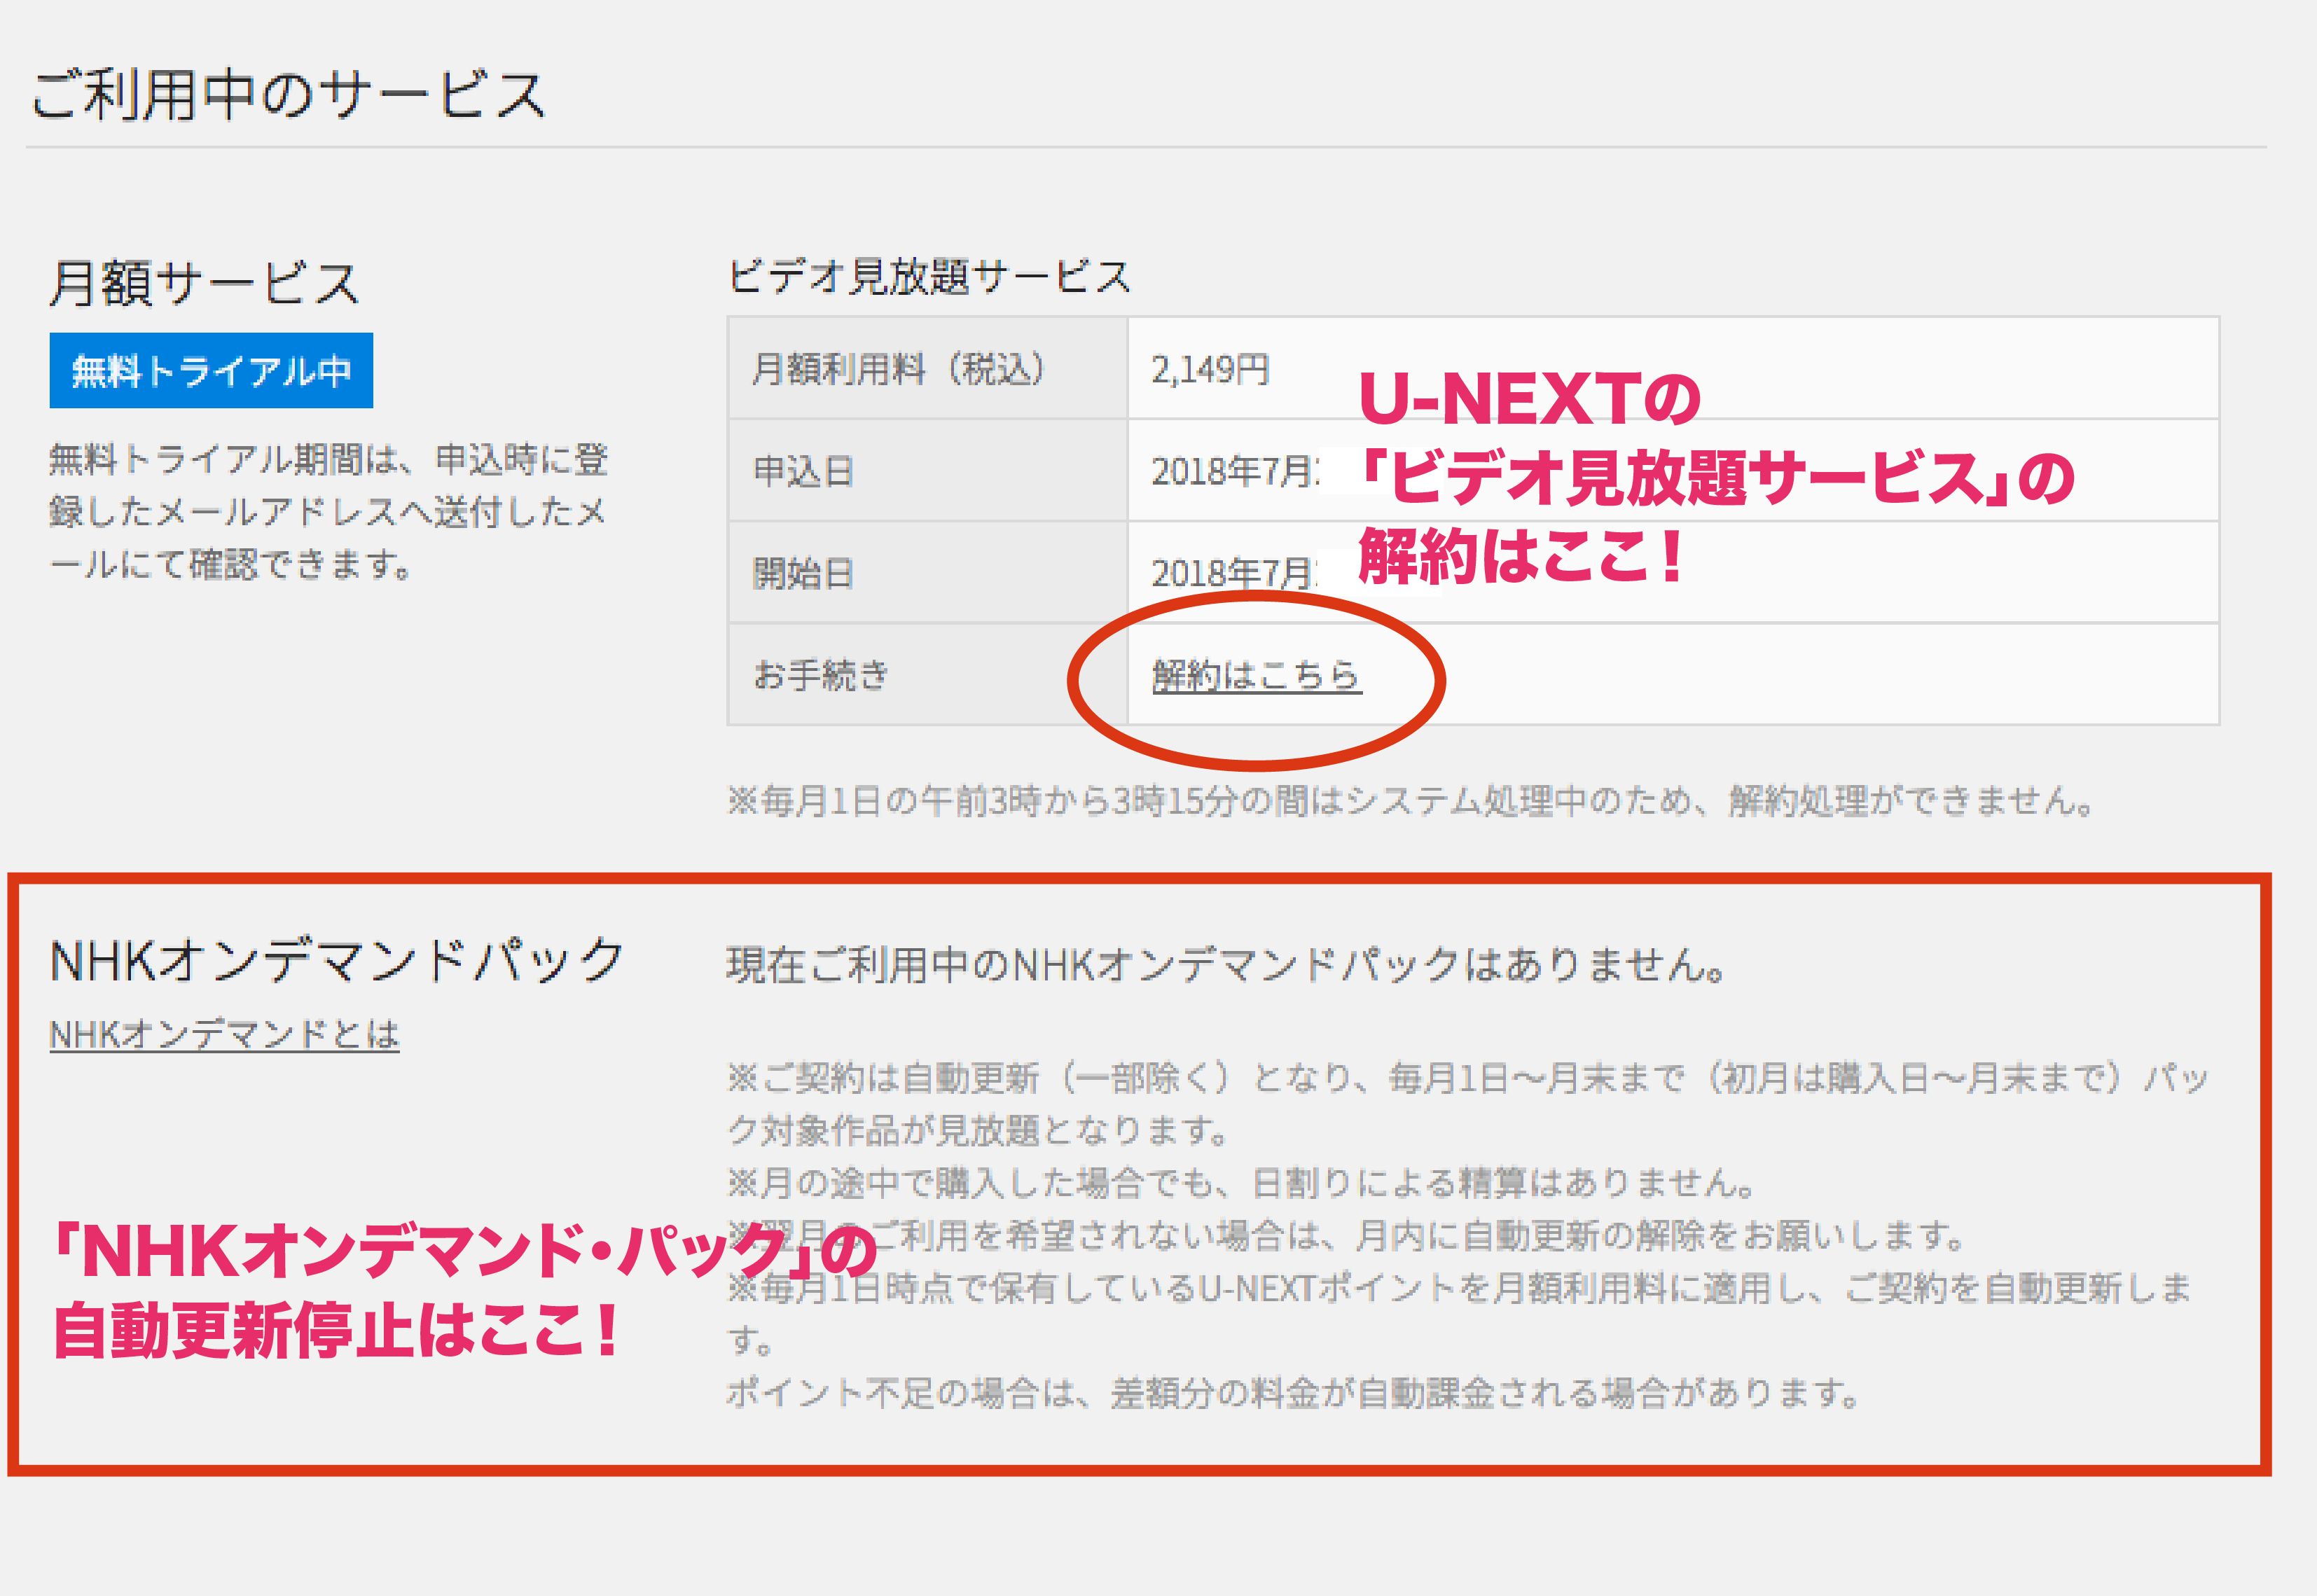Click the NHKオンデマンドパック section heading

click(337, 960)
